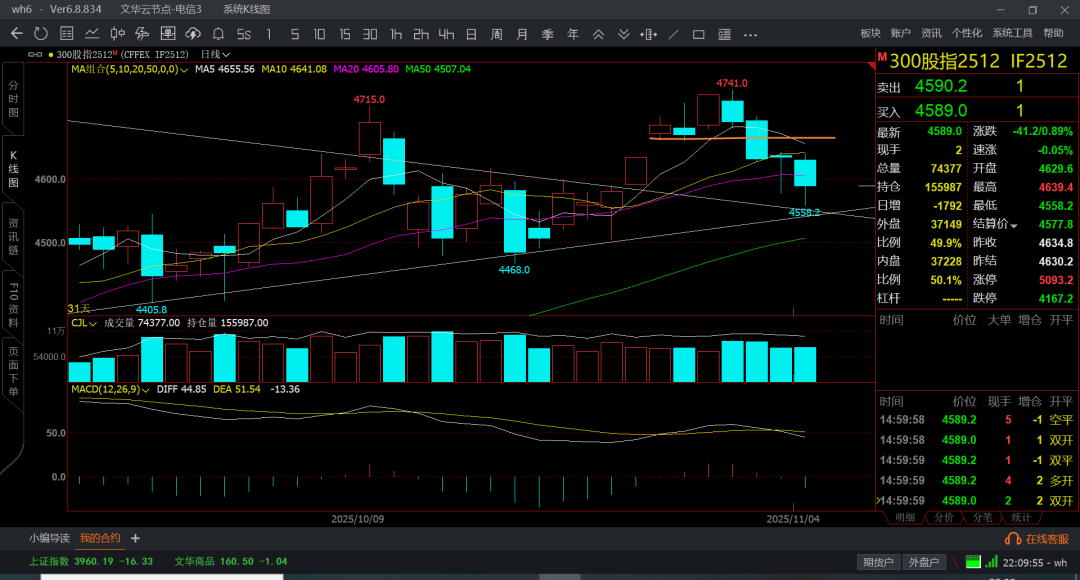Select the 30 minute period button

370,34
